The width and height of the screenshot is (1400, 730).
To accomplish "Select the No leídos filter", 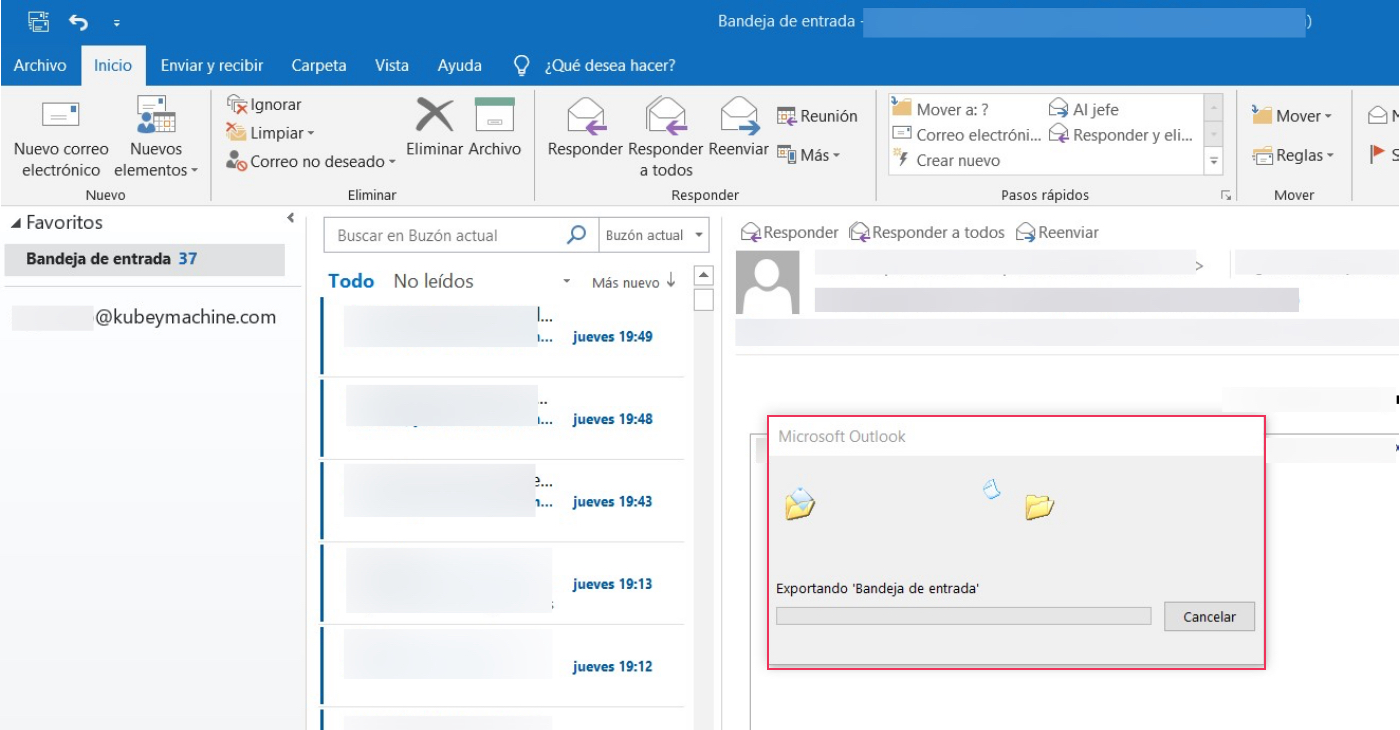I will tap(434, 282).
